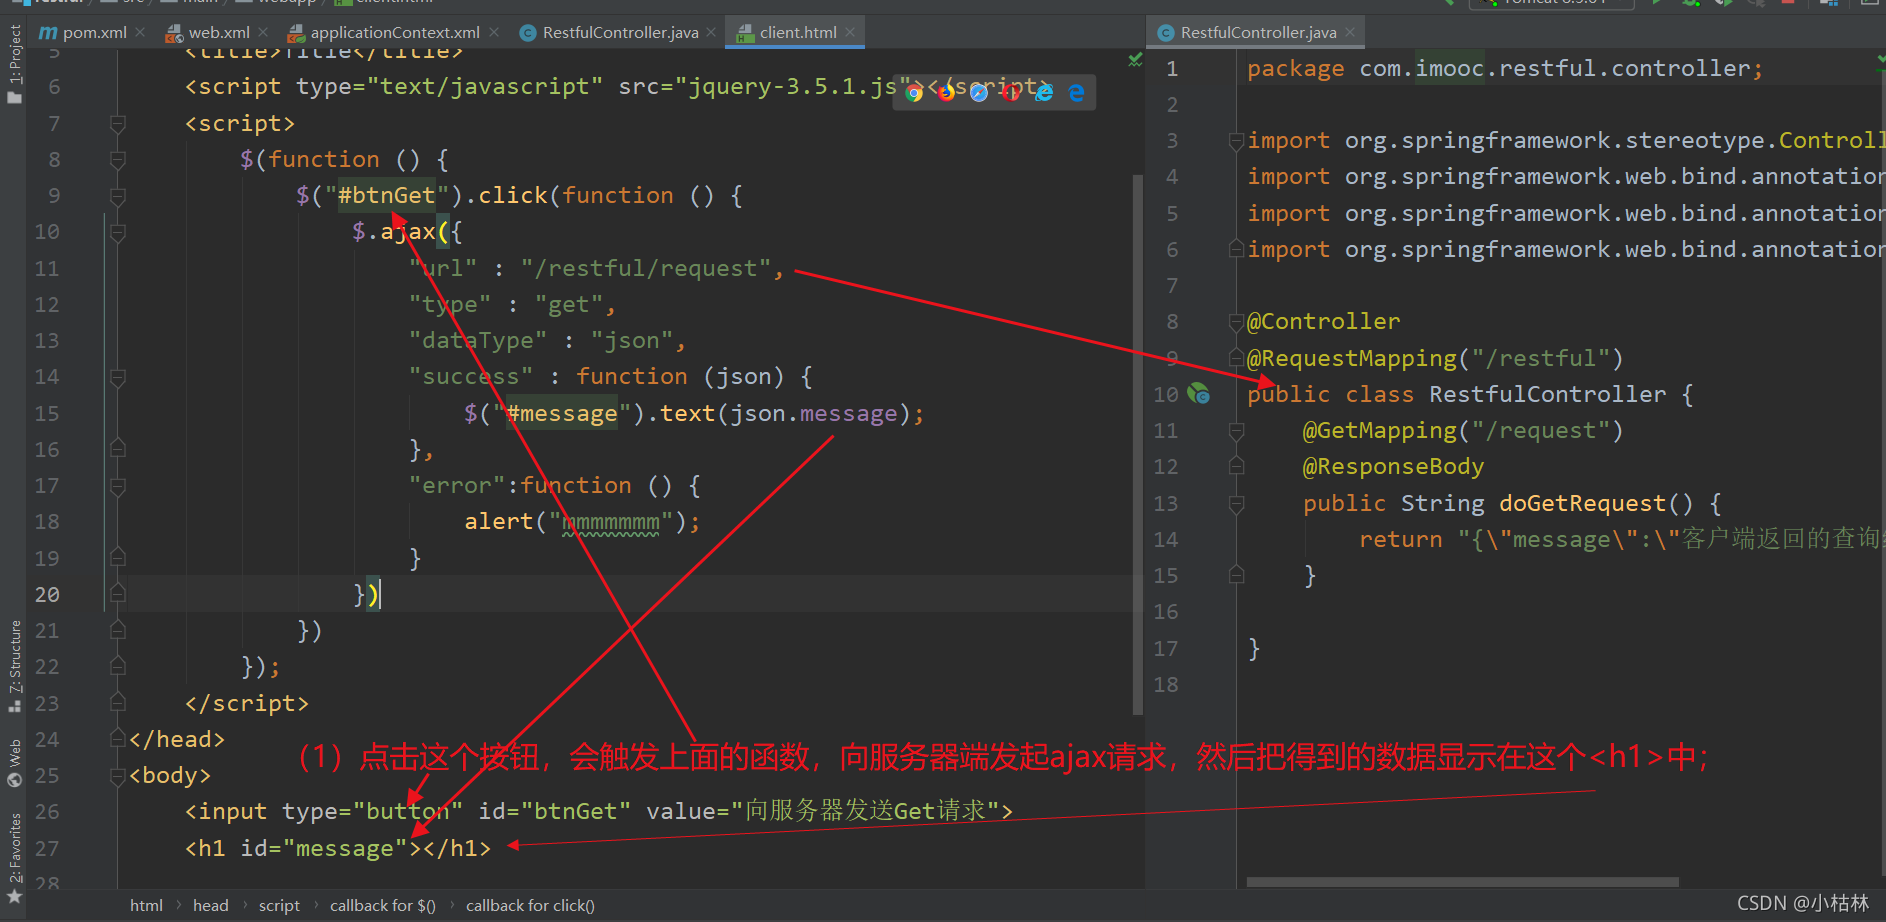Collapse the error function at line 17
1886x922 pixels.
[118, 486]
